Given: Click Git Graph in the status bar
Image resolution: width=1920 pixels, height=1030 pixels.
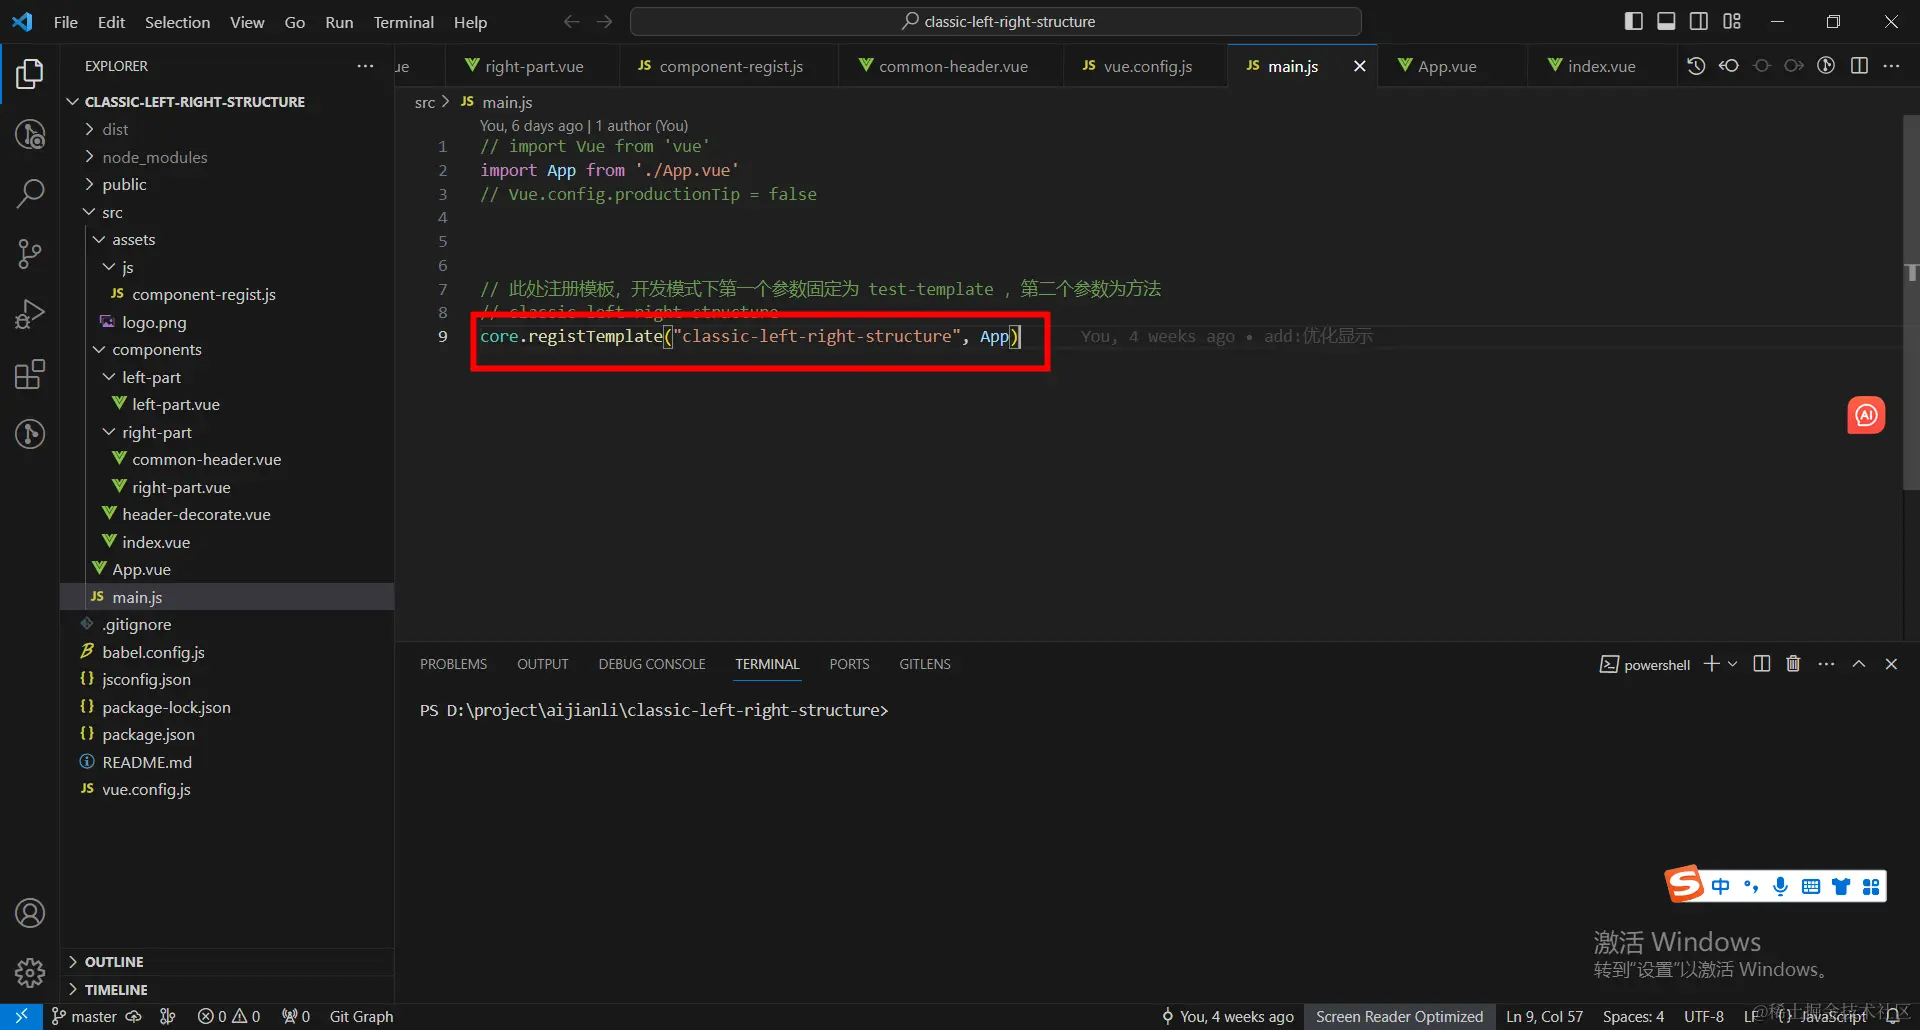Looking at the screenshot, I should pyautogui.click(x=361, y=1016).
